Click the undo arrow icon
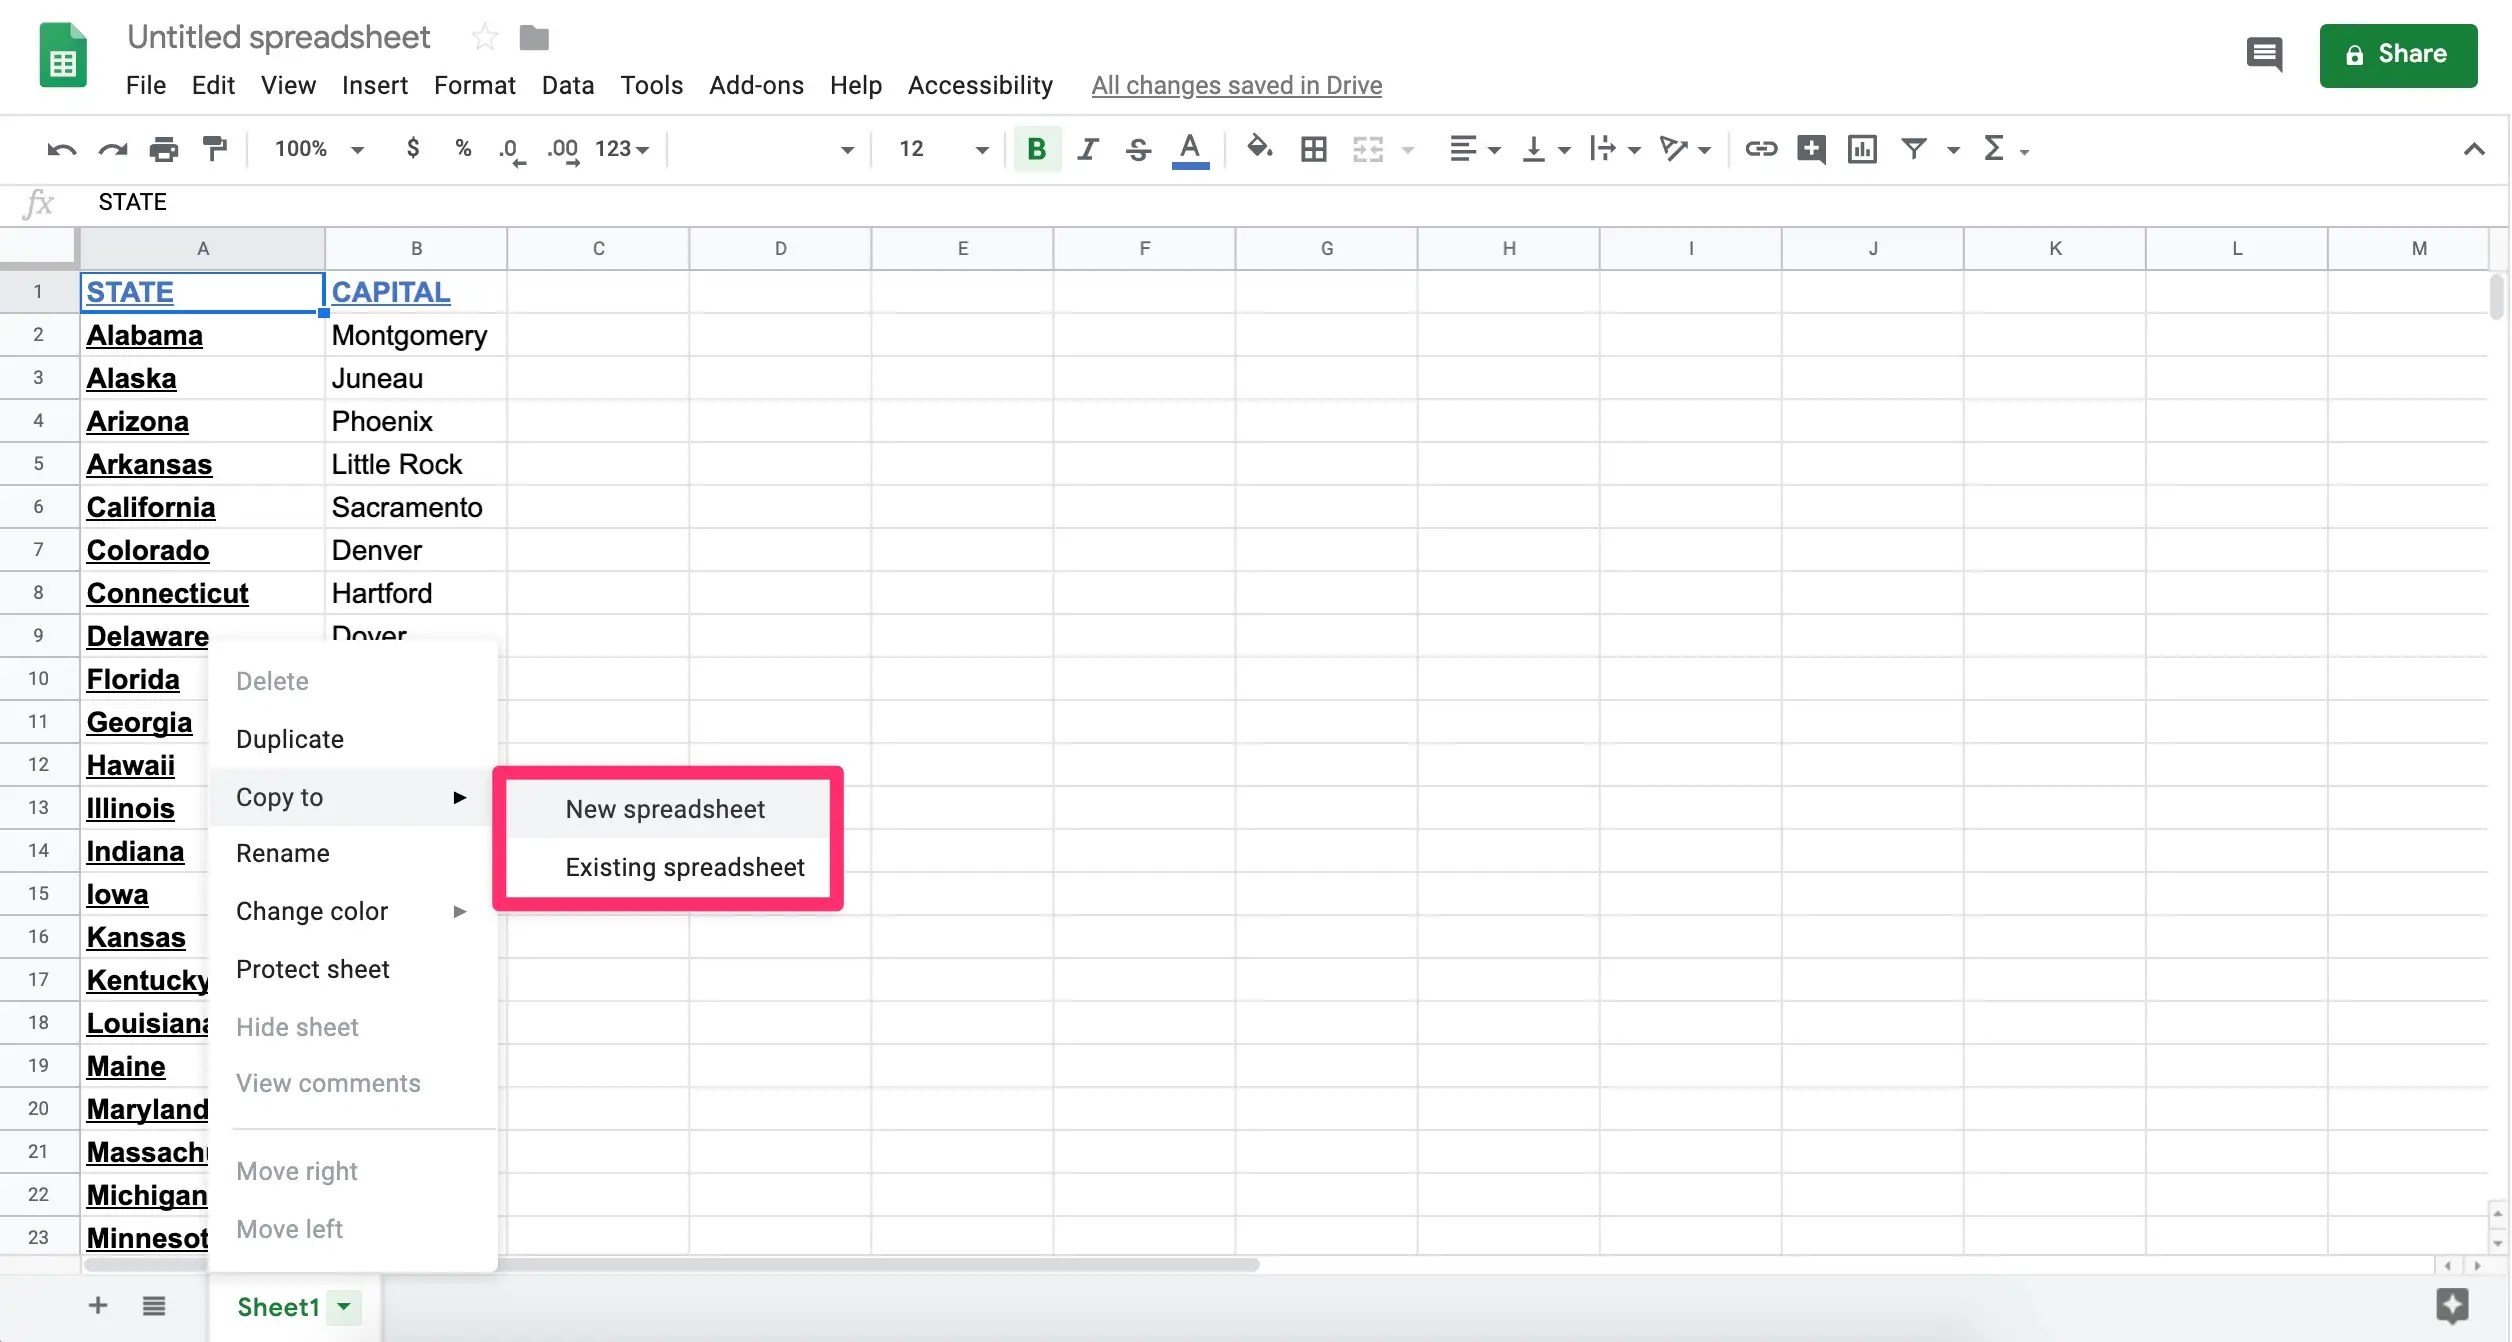This screenshot has height=1342, width=2512. (61, 150)
